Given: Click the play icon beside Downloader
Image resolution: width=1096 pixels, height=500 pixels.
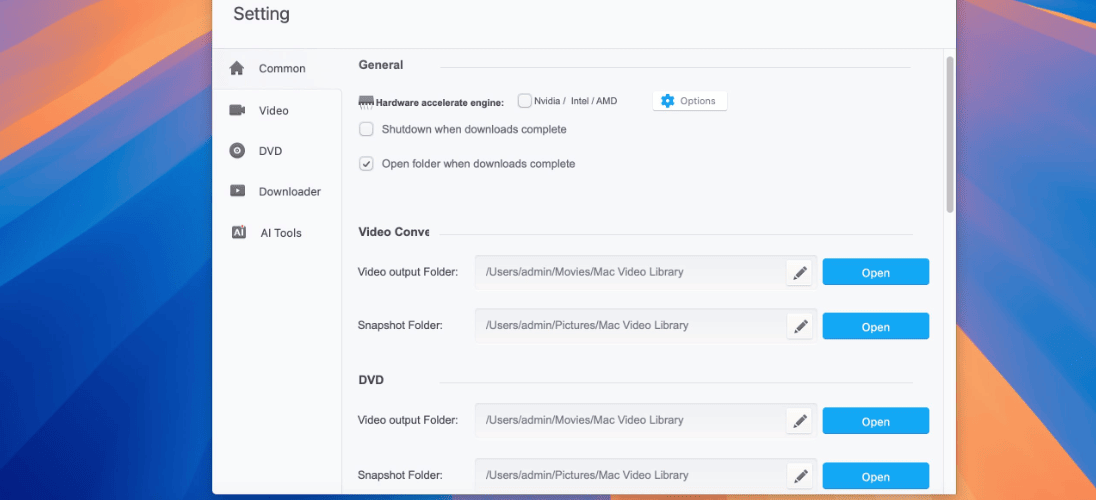Looking at the screenshot, I should pyautogui.click(x=237, y=190).
